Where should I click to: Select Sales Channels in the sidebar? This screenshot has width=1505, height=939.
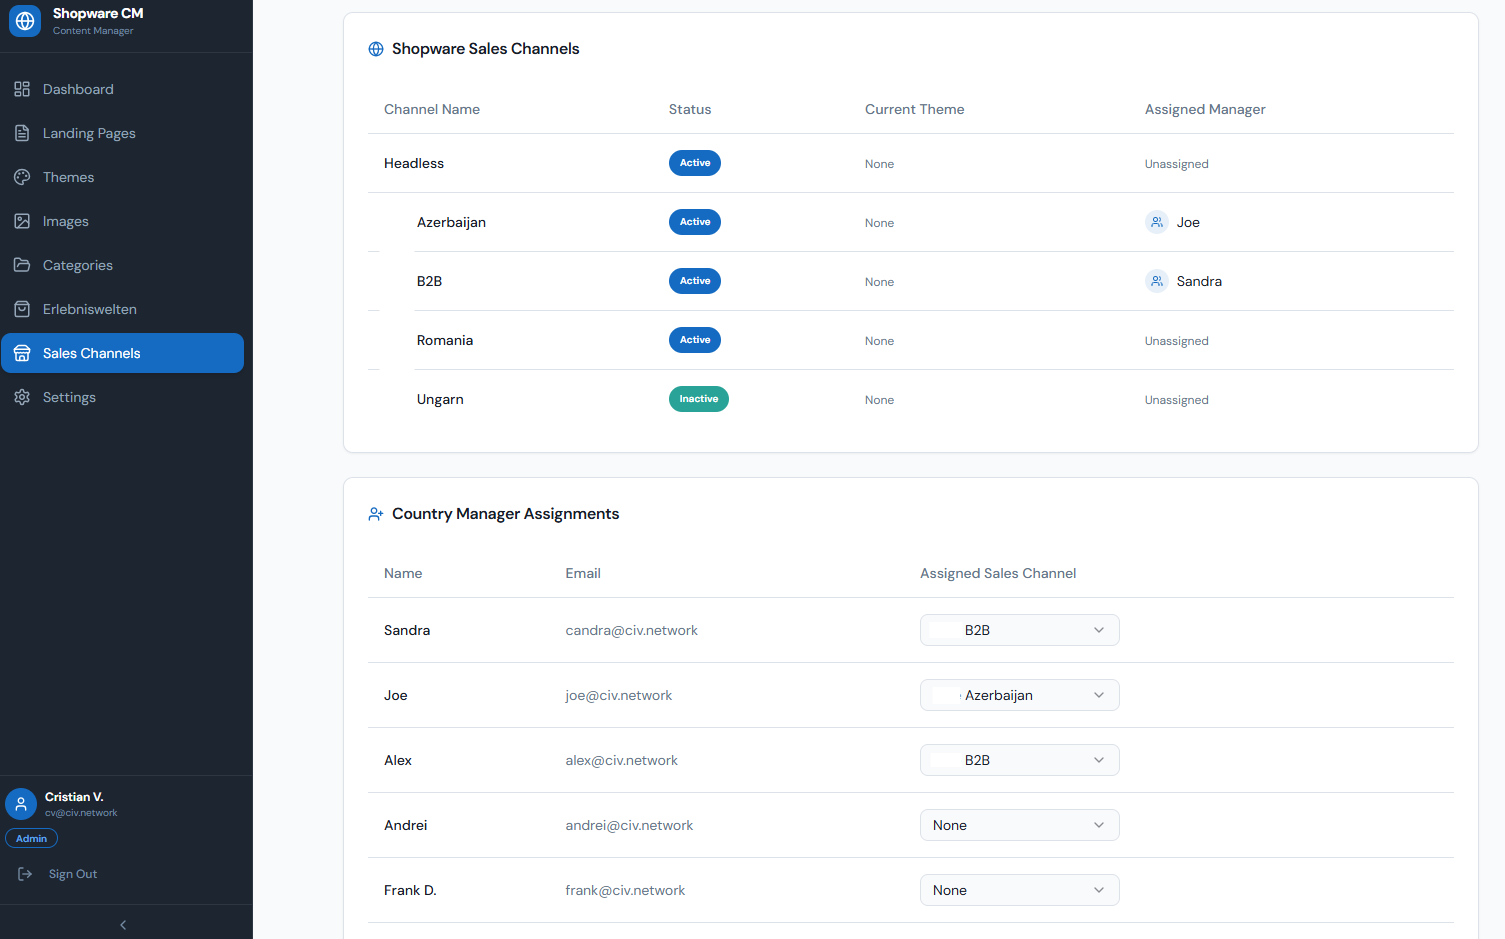122,353
